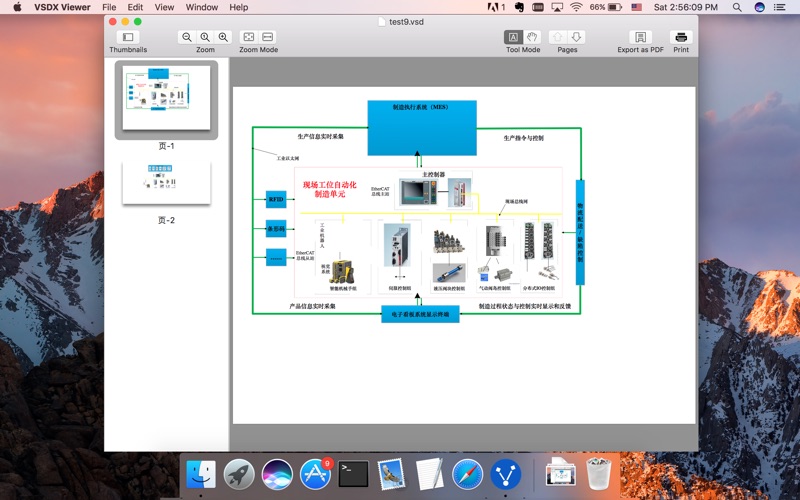Image resolution: width=800 pixels, height=500 pixels.
Task: Click the US flag input source
Action: (x=636, y=7)
